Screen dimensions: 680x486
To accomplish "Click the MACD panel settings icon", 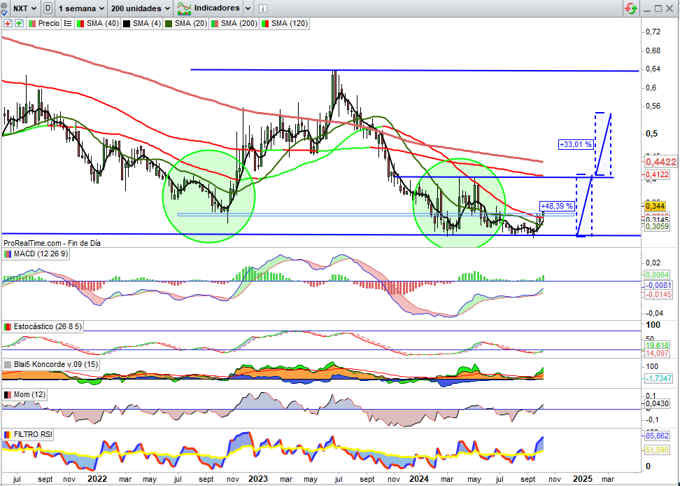I will pyautogui.click(x=7, y=254).
